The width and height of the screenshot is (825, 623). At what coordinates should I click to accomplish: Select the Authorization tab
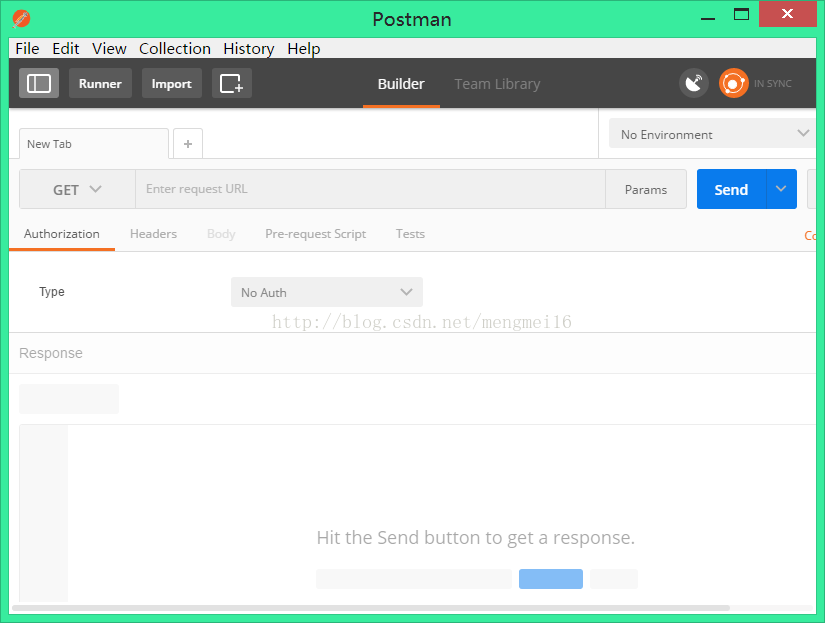62,234
